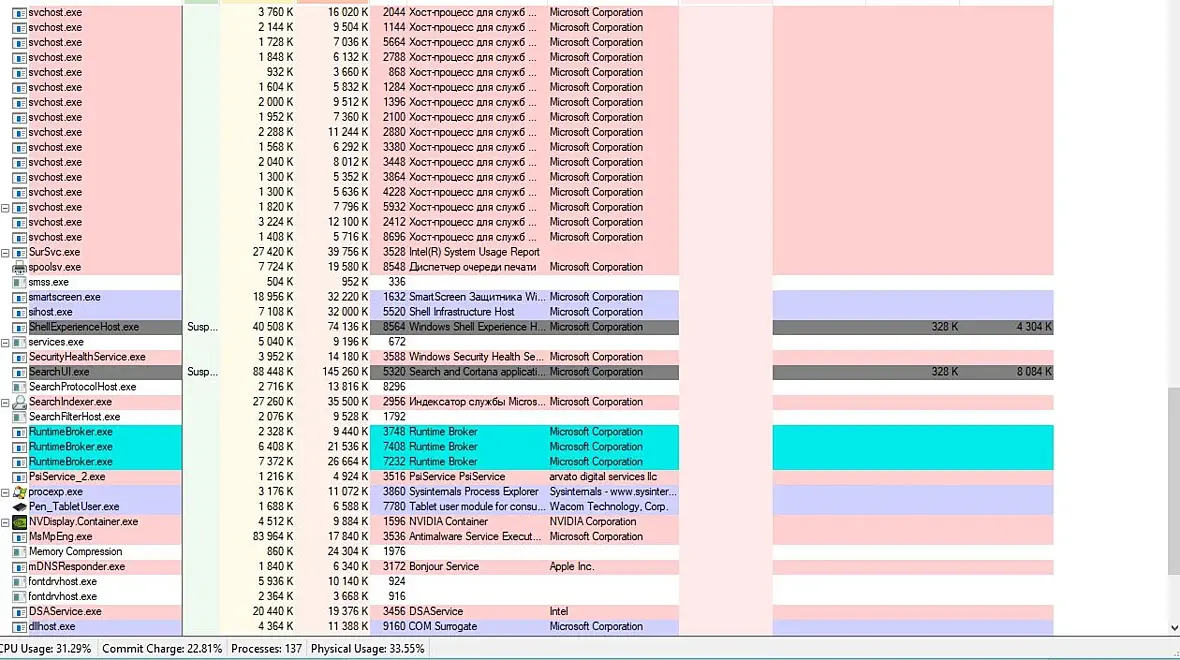Collapse the procexp.exe tree node
1180x660 pixels.
coord(5,492)
